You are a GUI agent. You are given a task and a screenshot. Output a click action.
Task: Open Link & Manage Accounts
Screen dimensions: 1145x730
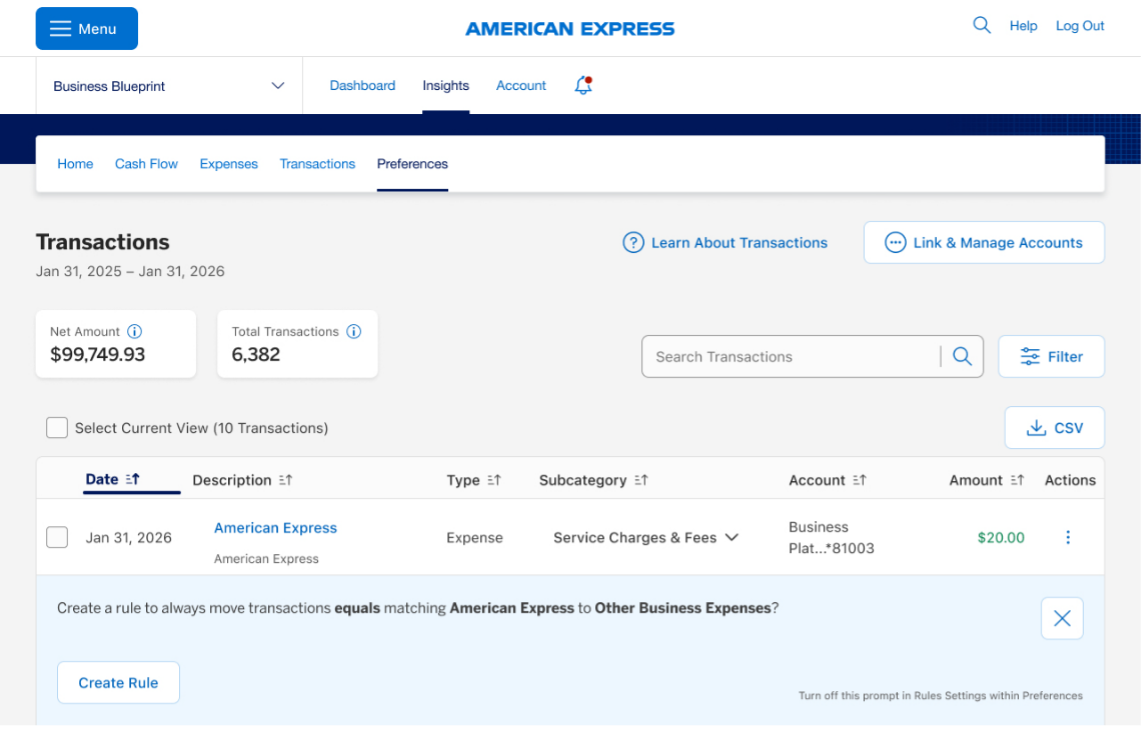pos(983,242)
